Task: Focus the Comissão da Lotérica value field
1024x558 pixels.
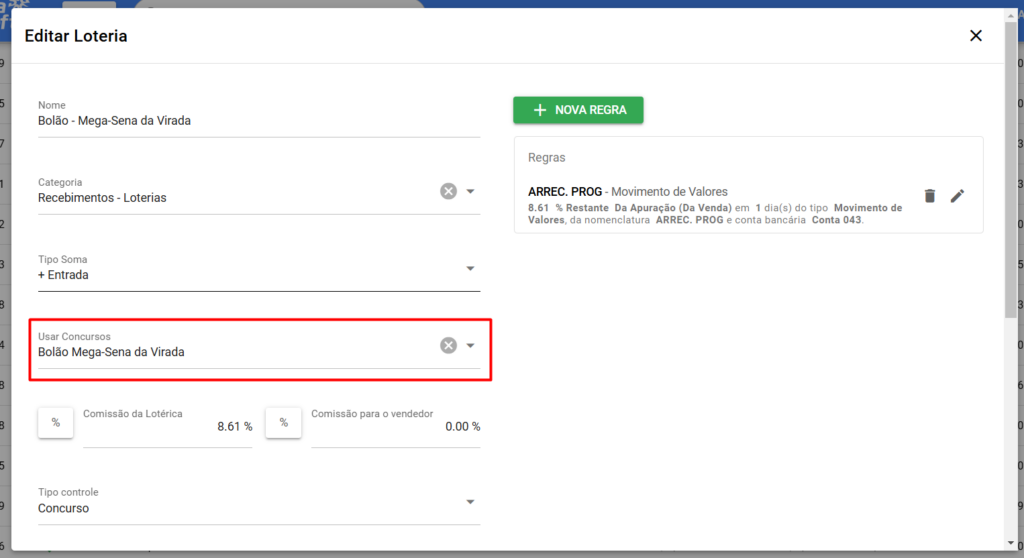Action: click(x=167, y=427)
